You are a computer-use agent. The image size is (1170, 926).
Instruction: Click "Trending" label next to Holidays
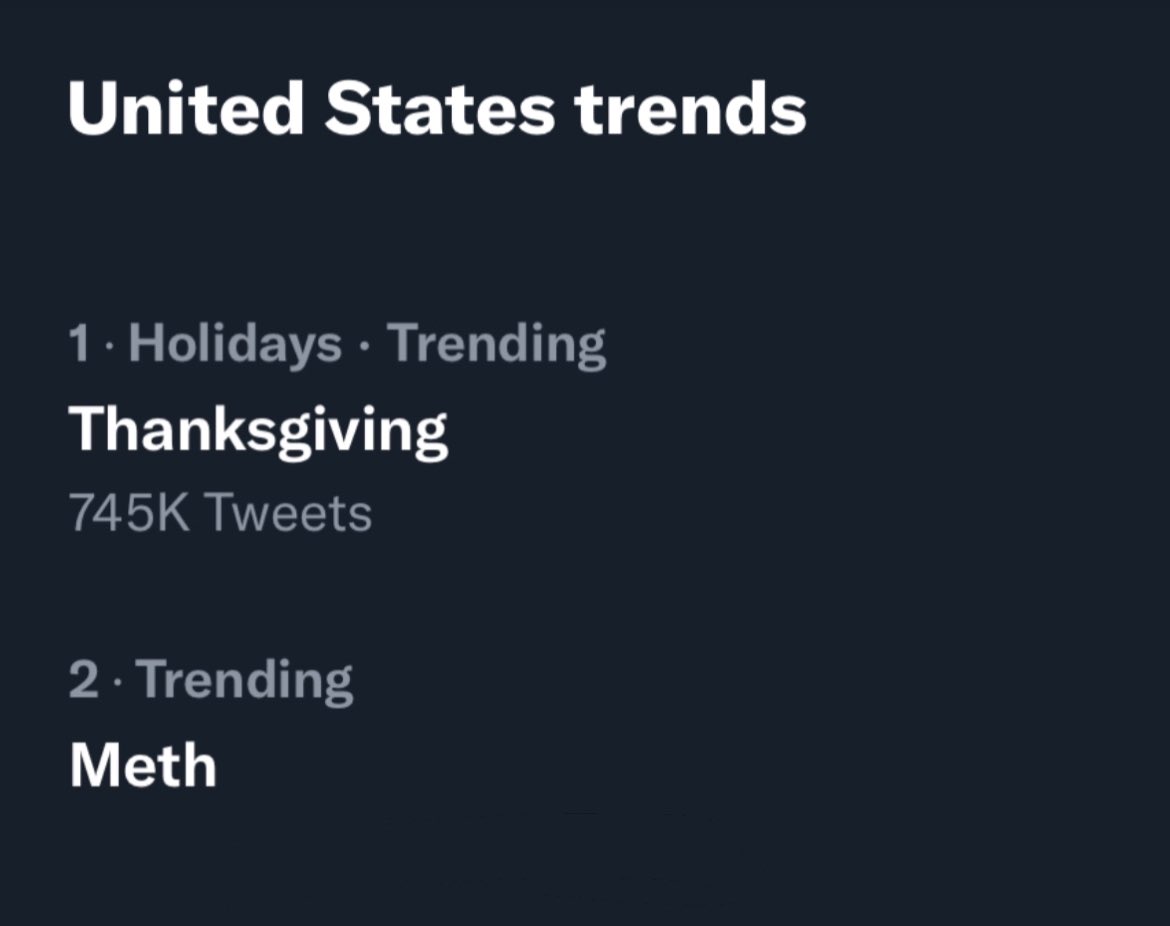[496, 345]
